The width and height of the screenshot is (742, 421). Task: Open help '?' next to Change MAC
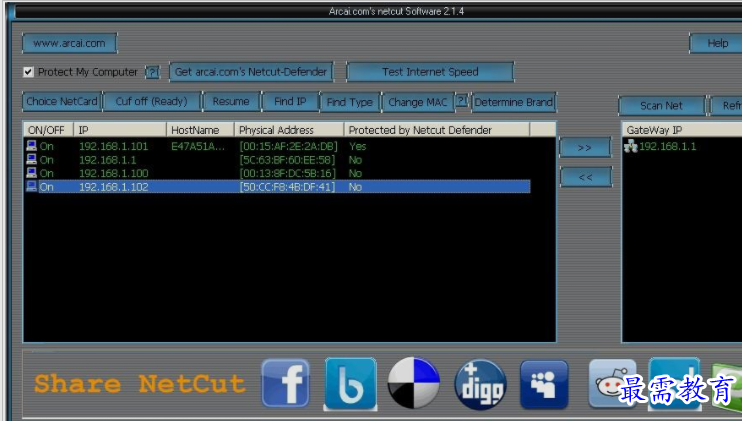tap(461, 100)
